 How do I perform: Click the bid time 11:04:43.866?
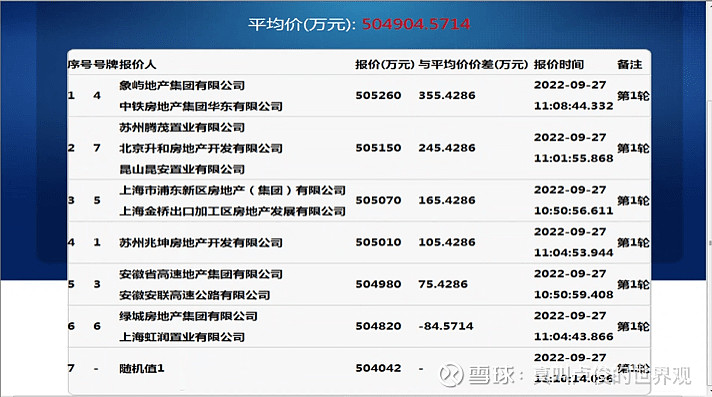pos(574,337)
